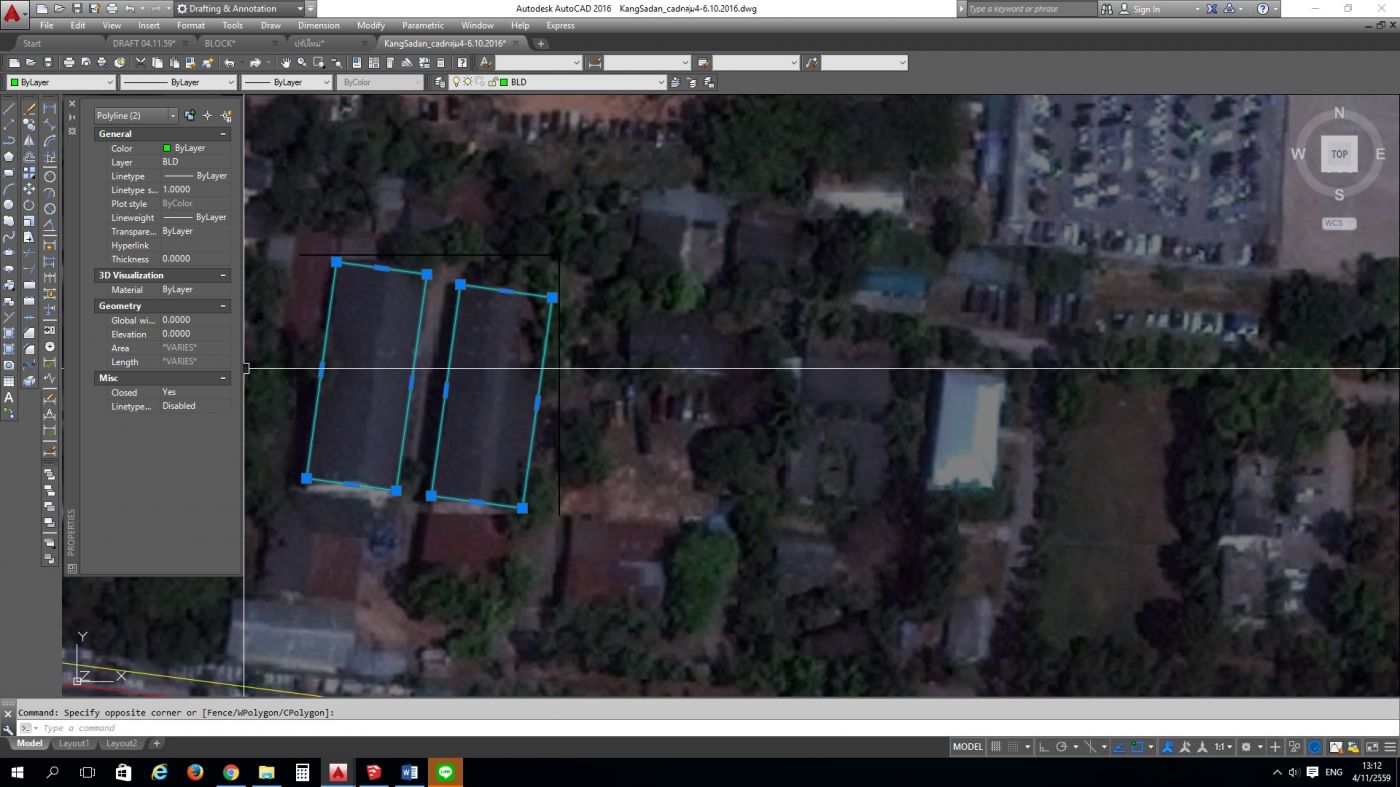Screen dimensions: 1400x787
Task: Collapse the Geometry section in Properties
Action: (223, 306)
